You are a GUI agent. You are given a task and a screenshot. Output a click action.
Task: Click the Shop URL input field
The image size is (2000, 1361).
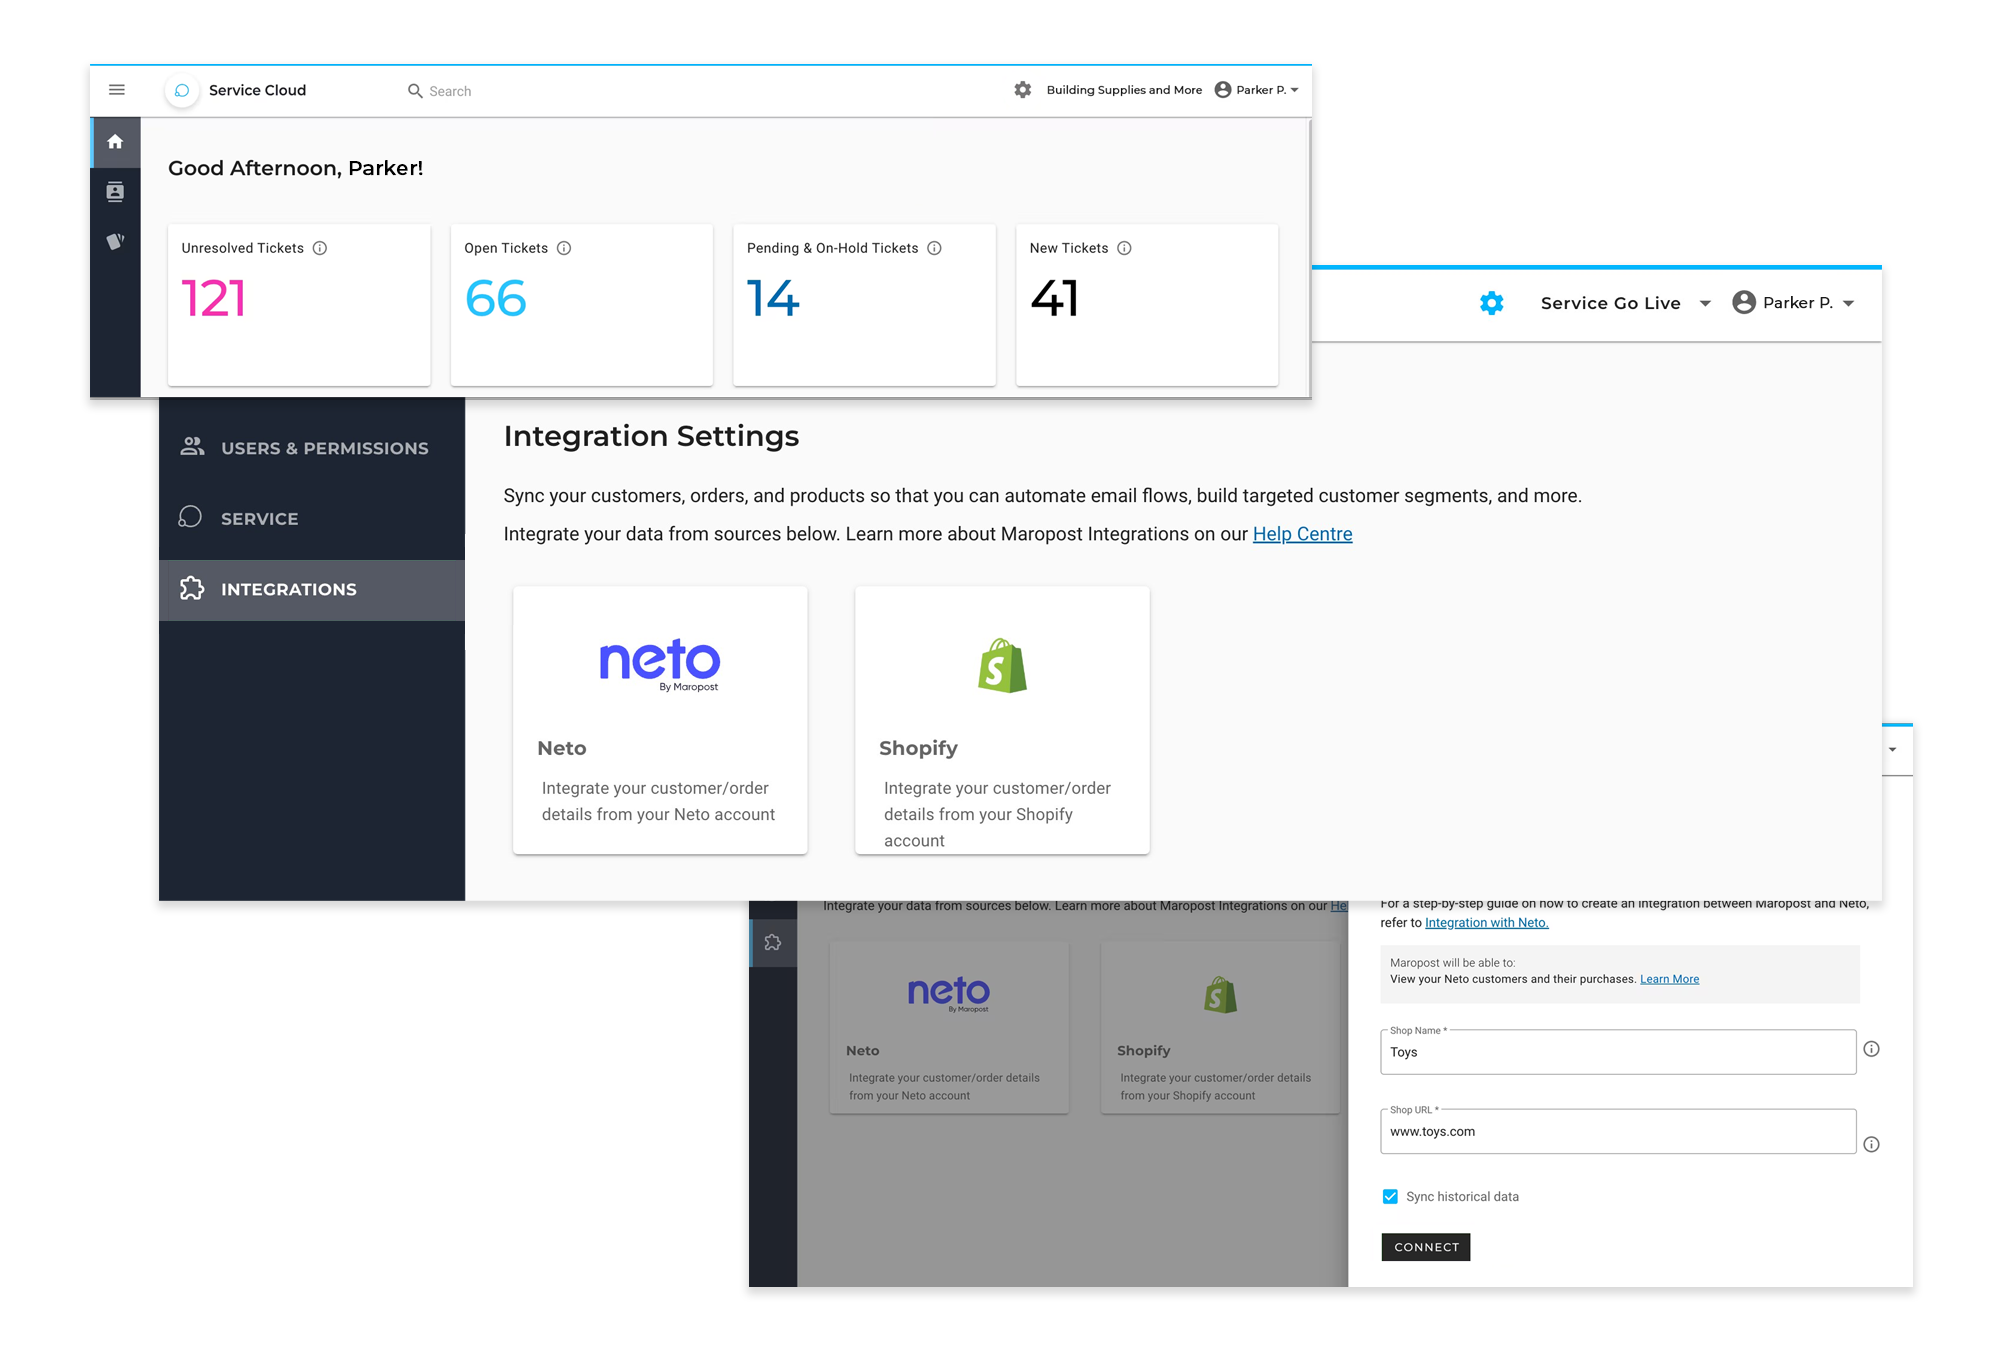1617,1132
